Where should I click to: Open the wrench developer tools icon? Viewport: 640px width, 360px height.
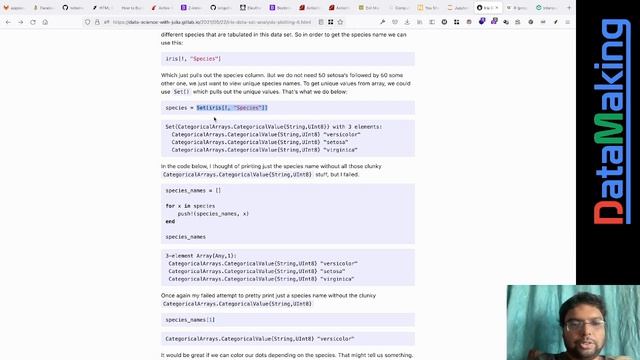pos(382,22)
